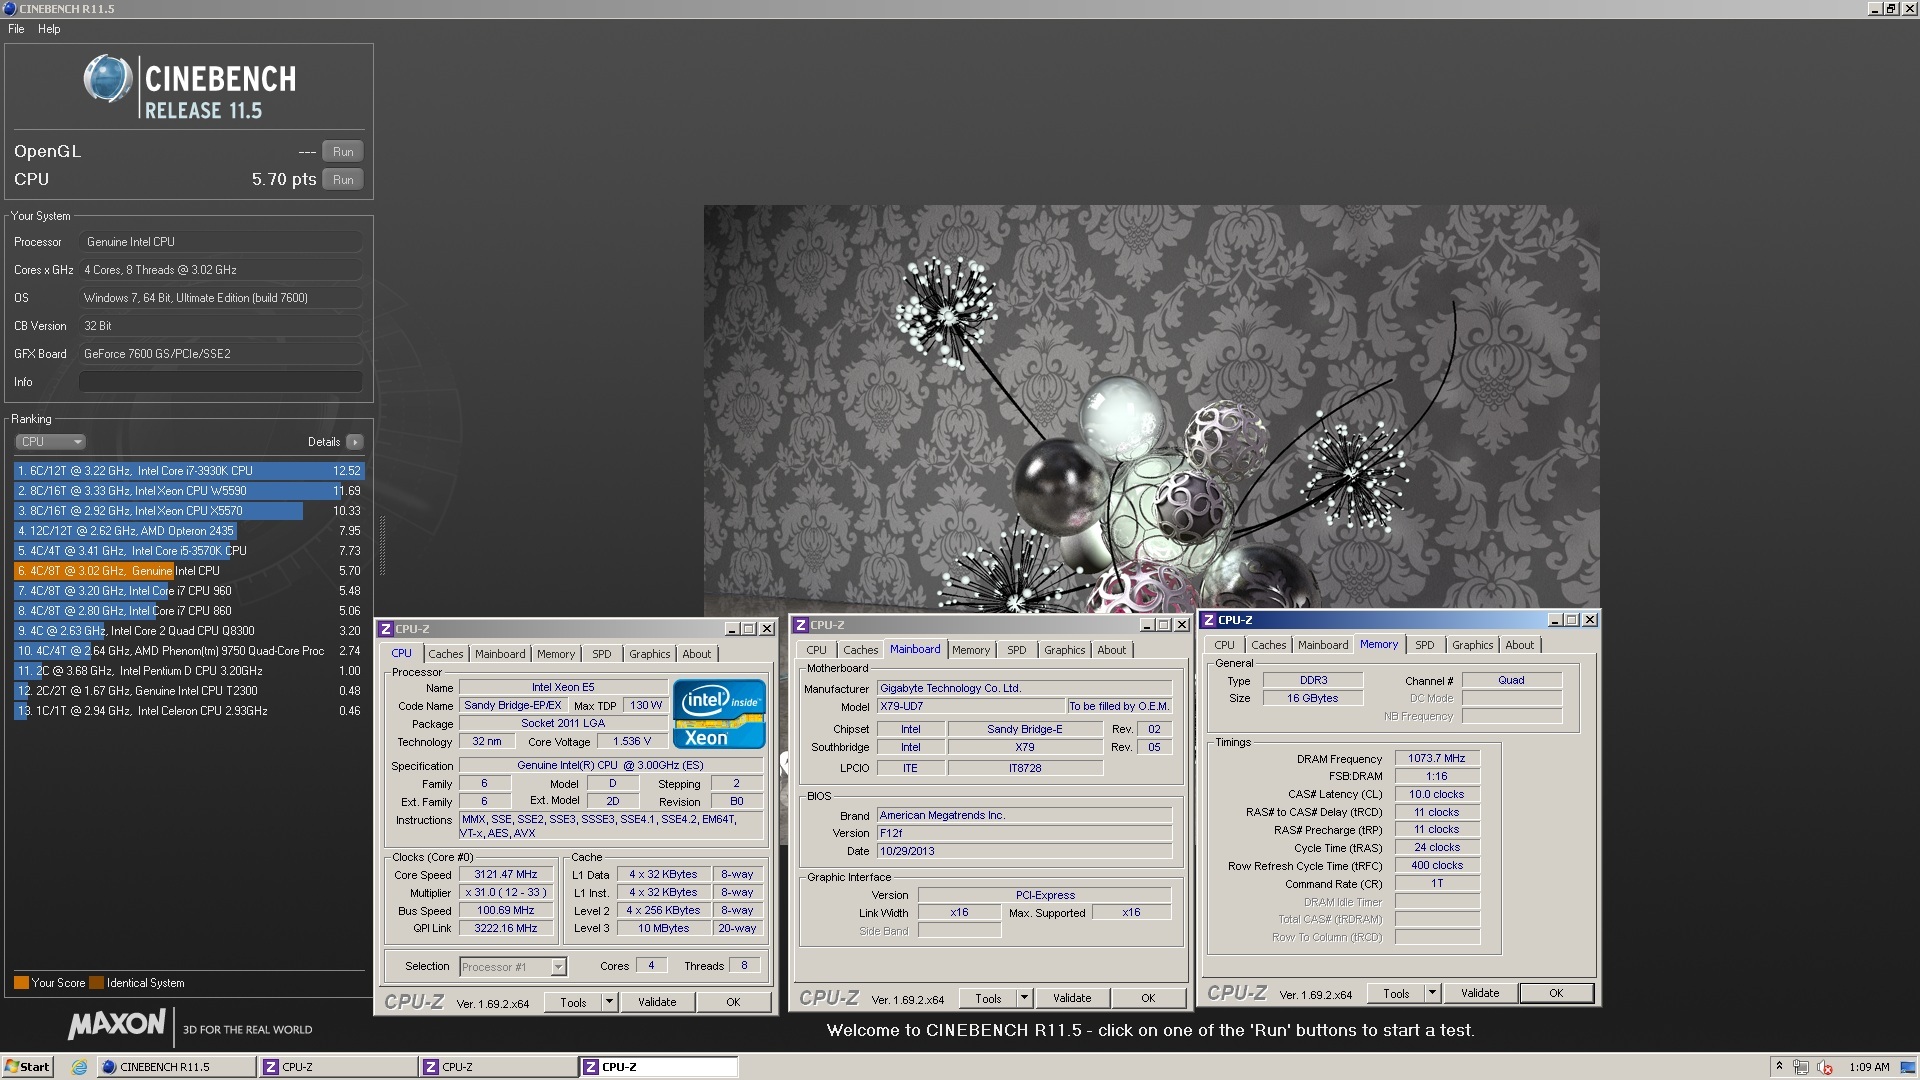Click the volume muted tray icon
This screenshot has height=1080, width=1920.
coord(1824,1067)
